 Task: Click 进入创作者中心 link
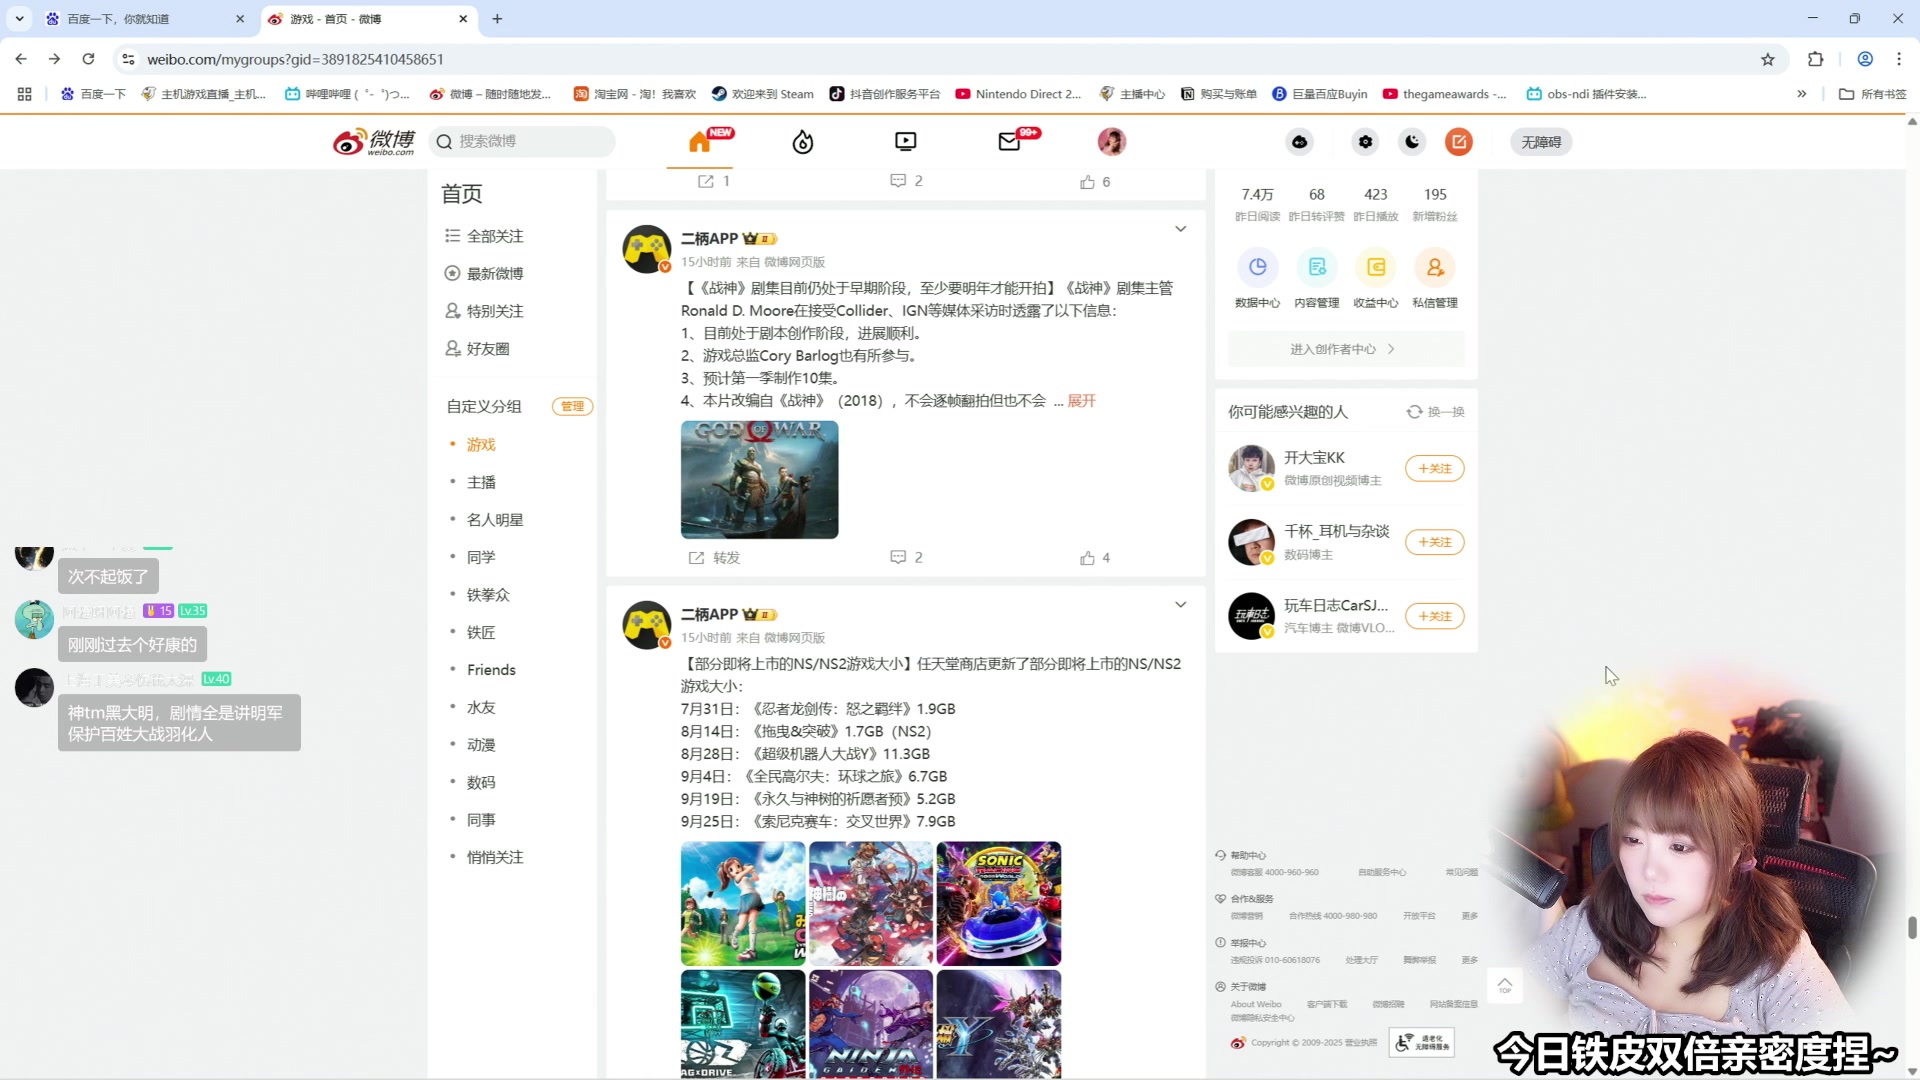(x=1346, y=349)
